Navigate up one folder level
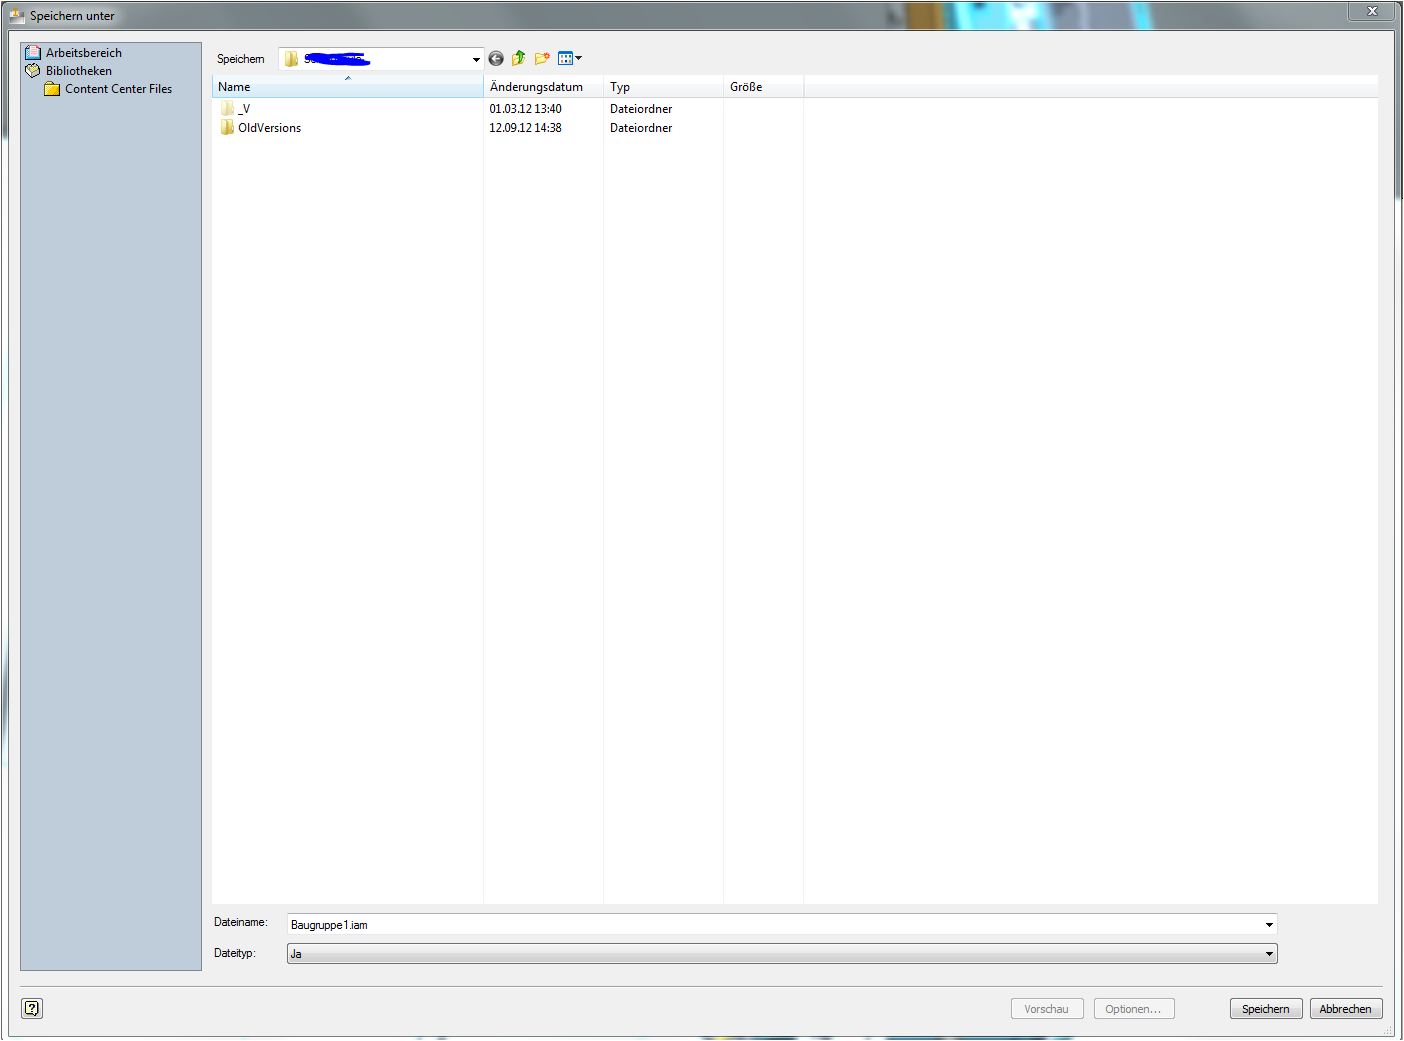 point(519,59)
